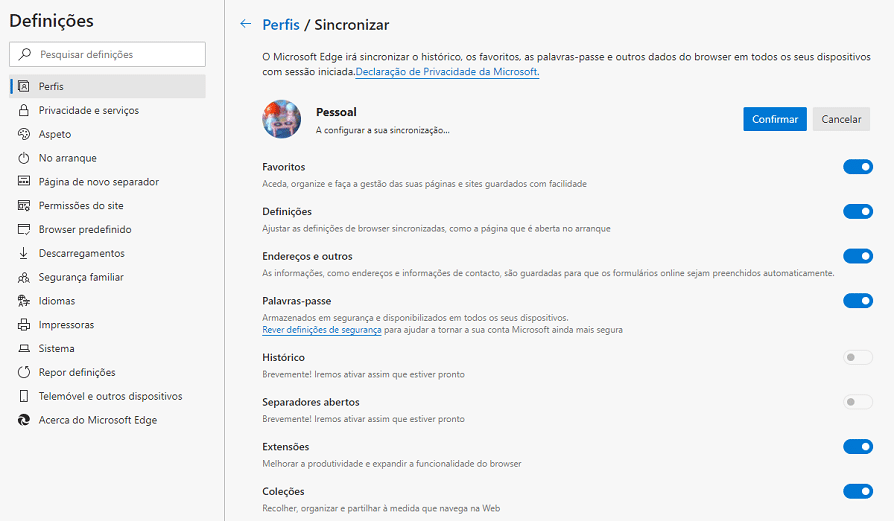Click the power icon beside No arranque

coord(23,158)
